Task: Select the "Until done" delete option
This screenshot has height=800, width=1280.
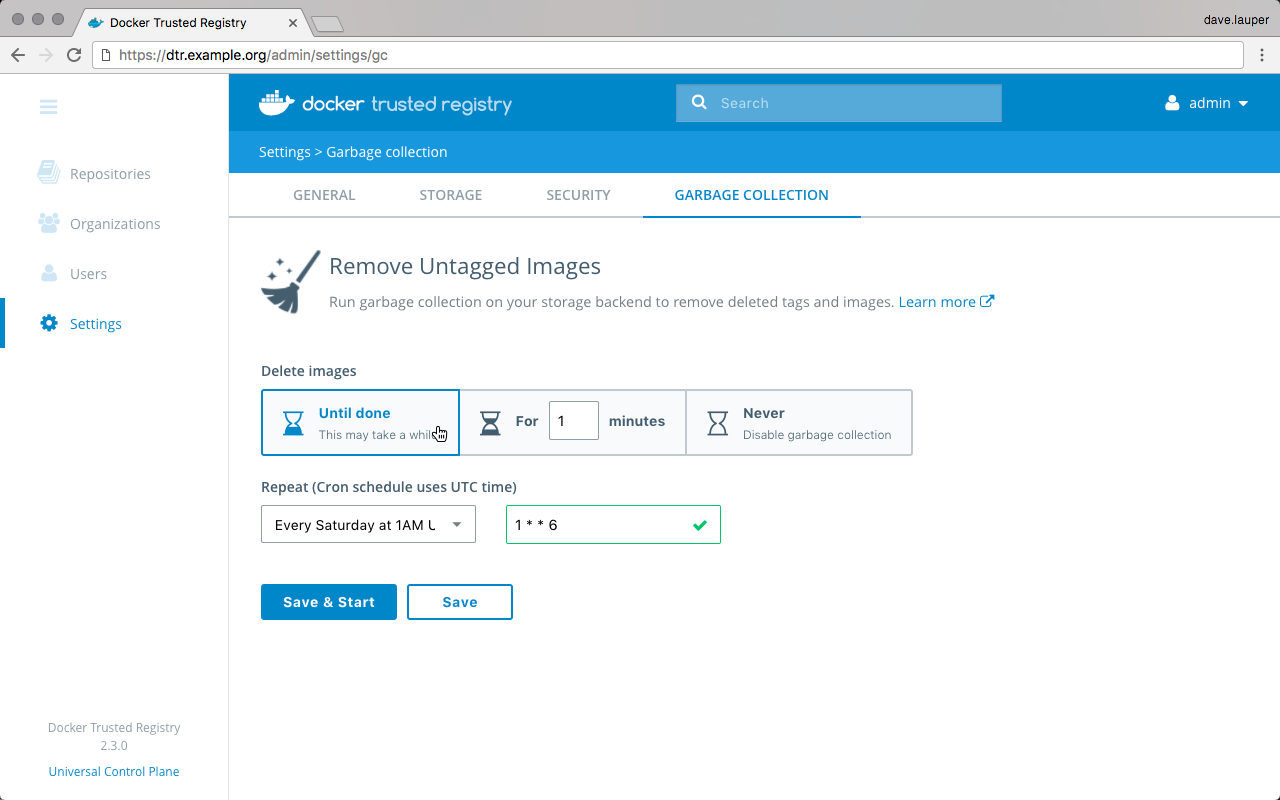Action: tap(360, 422)
